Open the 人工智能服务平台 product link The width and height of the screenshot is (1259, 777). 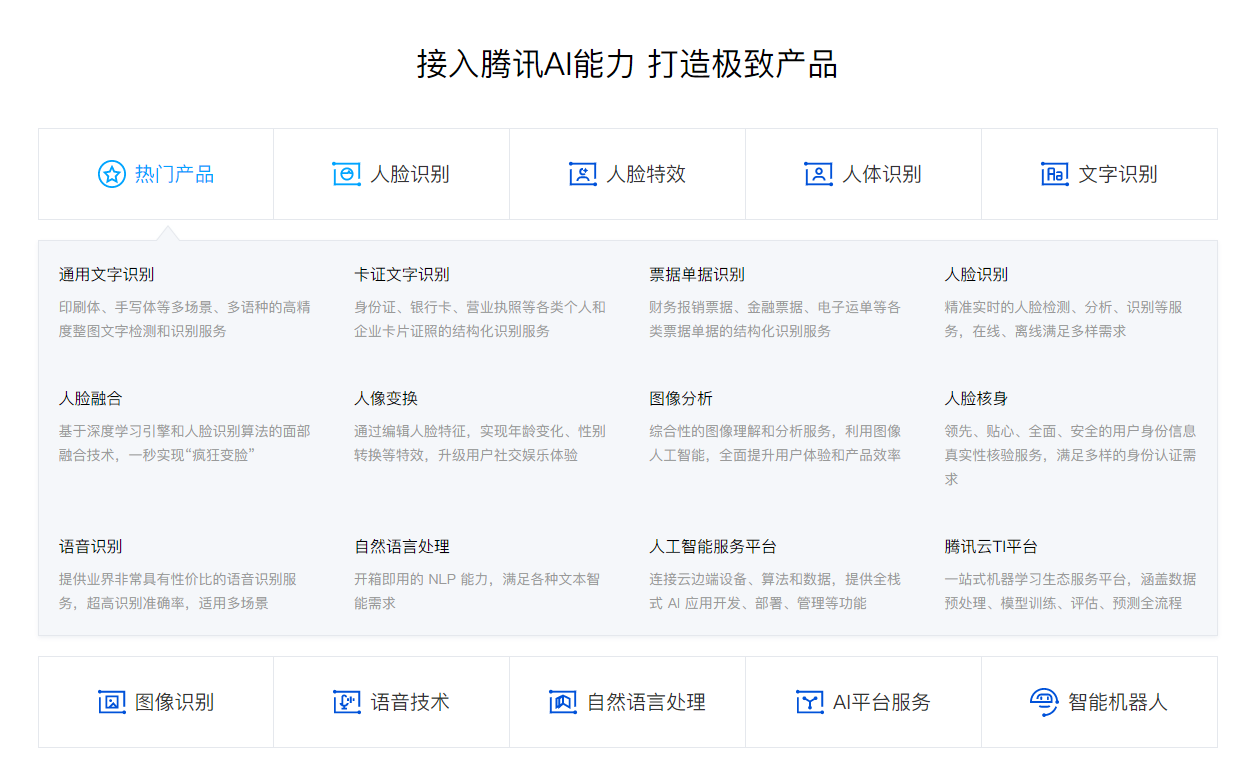pos(713,546)
